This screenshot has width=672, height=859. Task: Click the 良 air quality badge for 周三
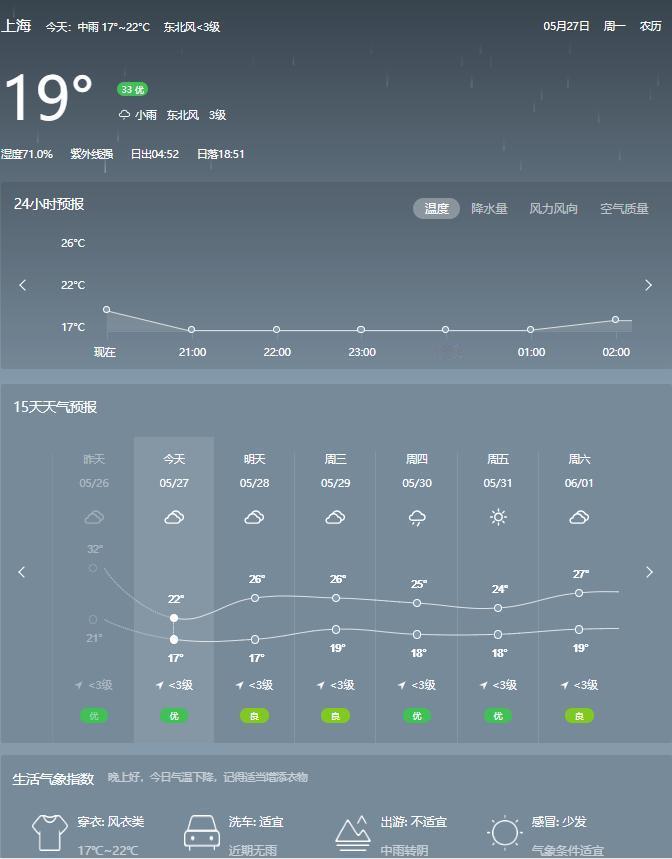[x=335, y=716]
